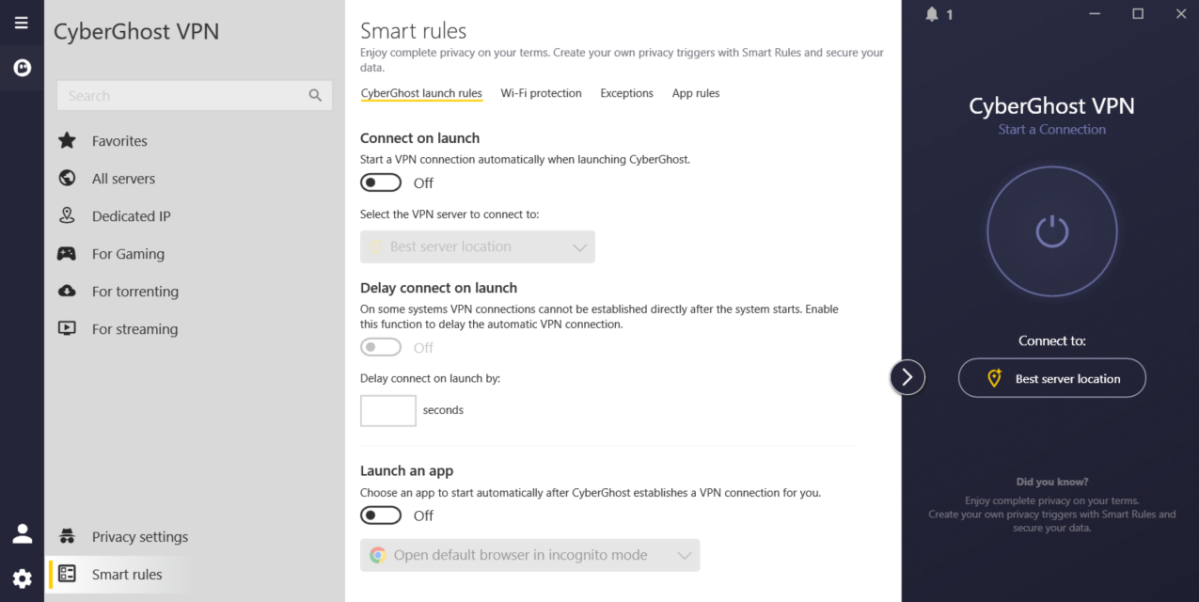Select the Exceptions tab

(626, 93)
